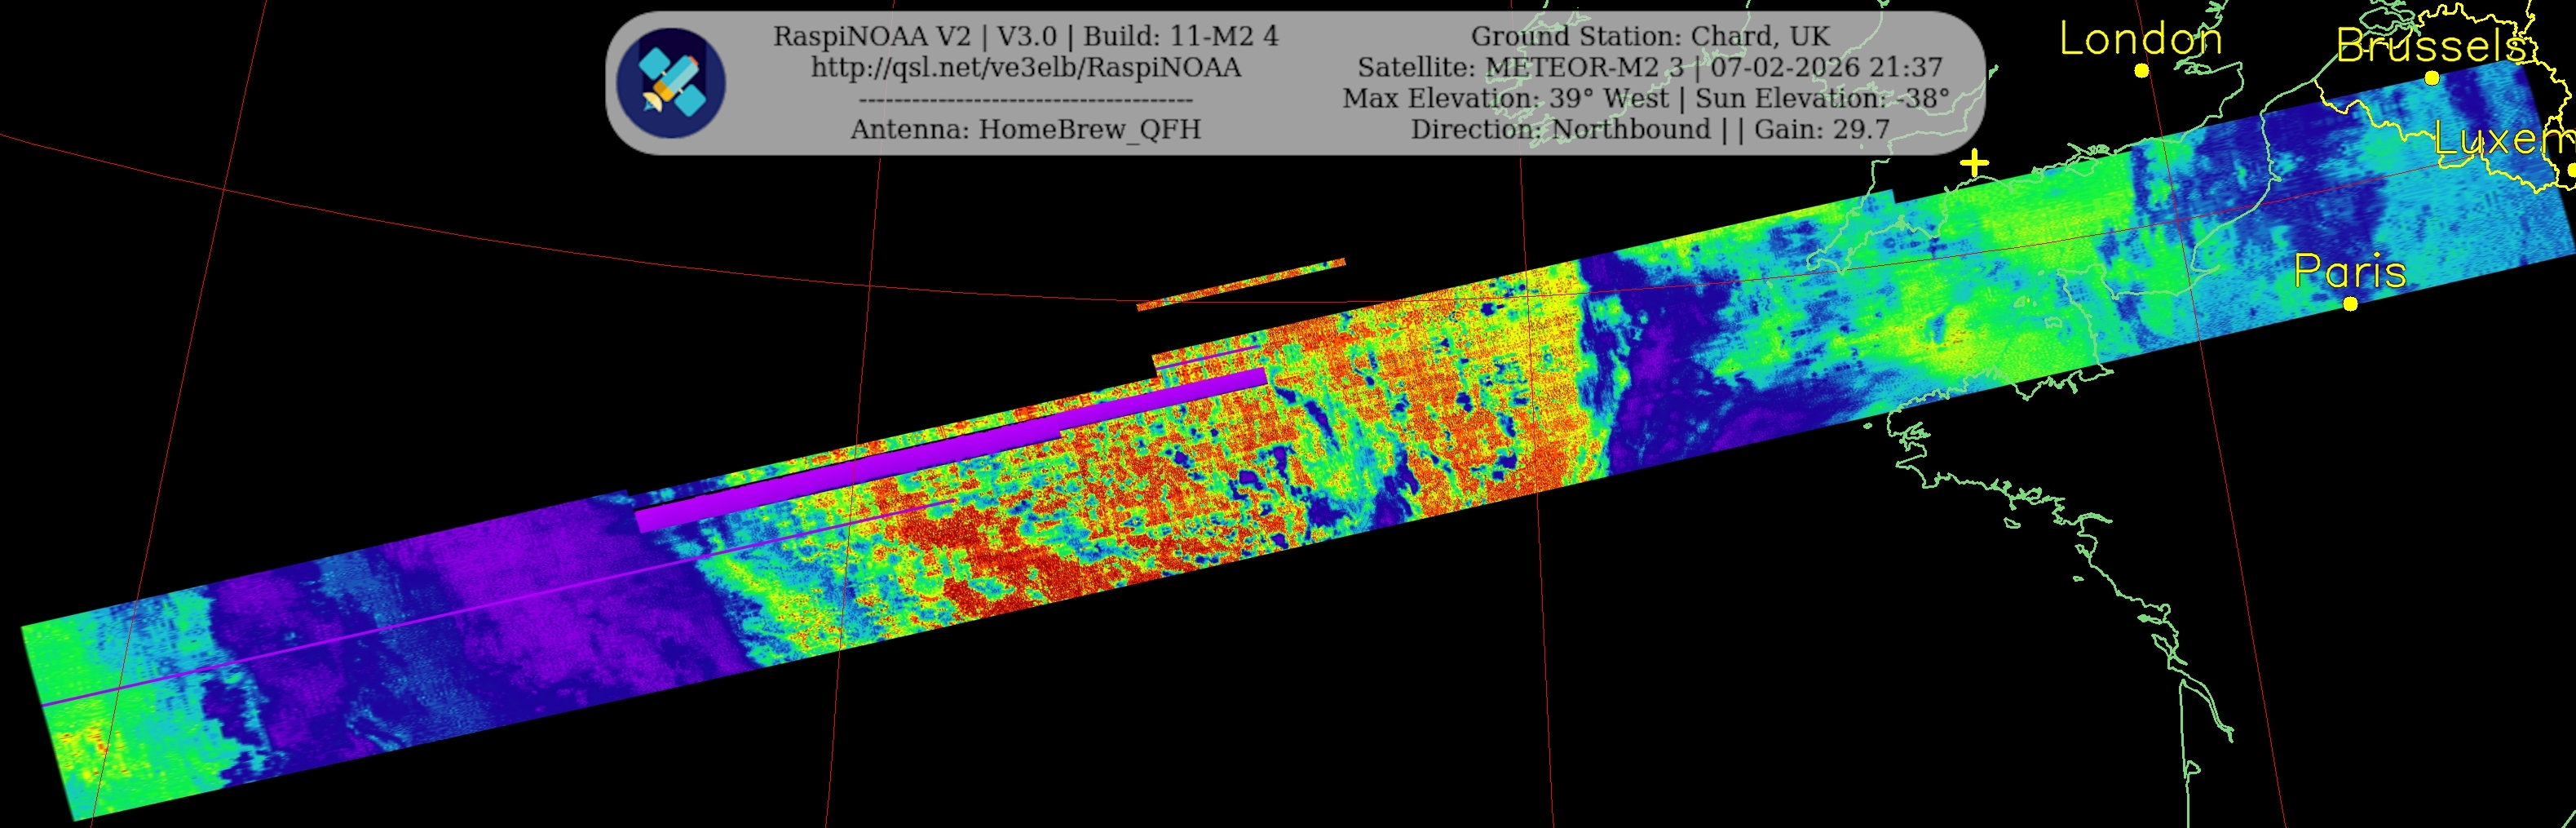Click the yellow plus ground station marker

pos(1974,163)
